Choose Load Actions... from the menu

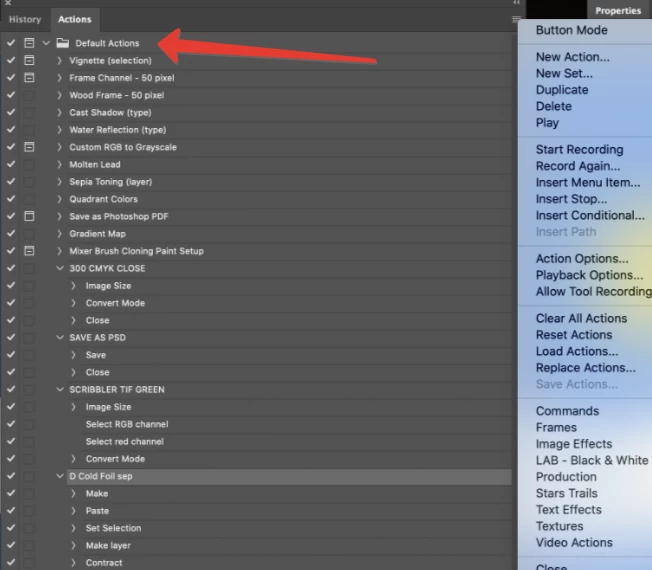tap(577, 351)
